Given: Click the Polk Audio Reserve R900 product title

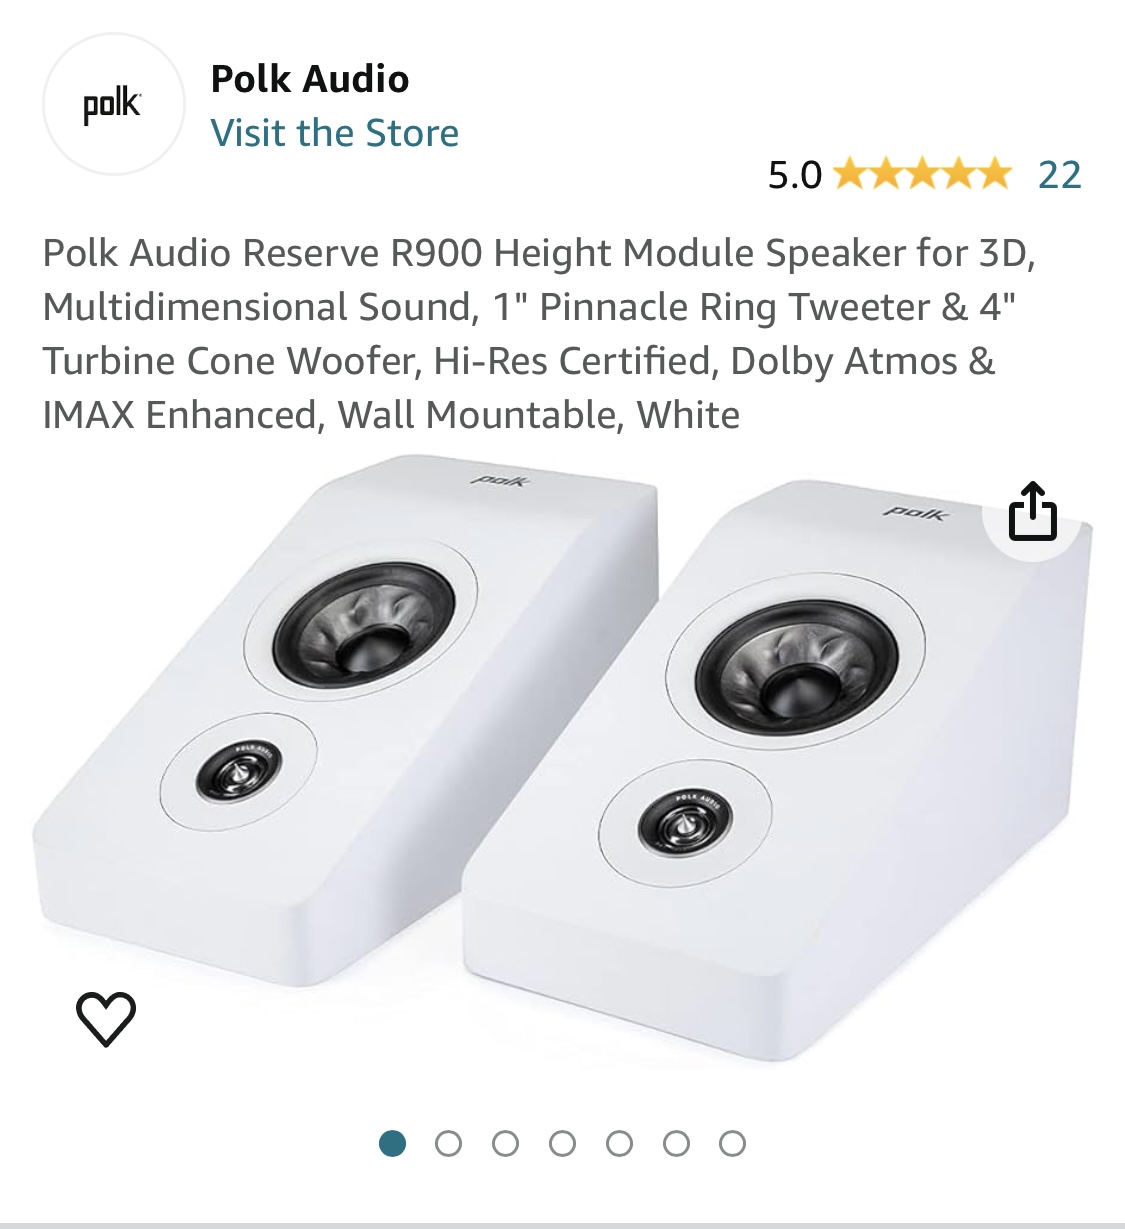Looking at the screenshot, I should point(540,333).
